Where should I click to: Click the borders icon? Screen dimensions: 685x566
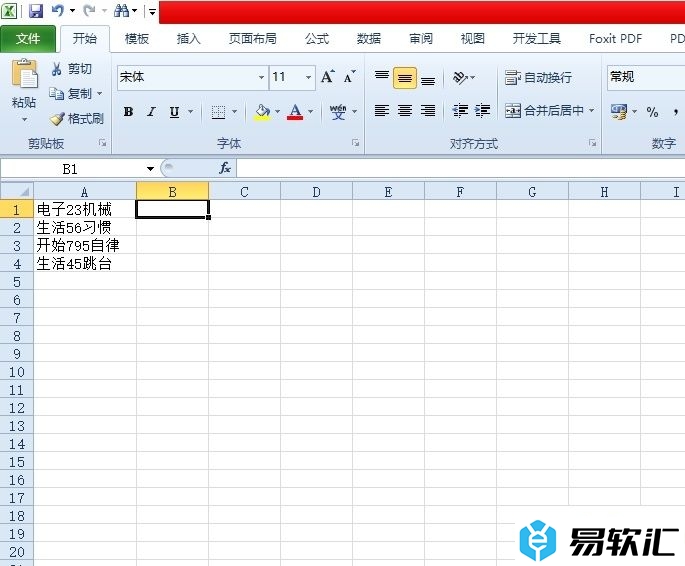[x=218, y=112]
